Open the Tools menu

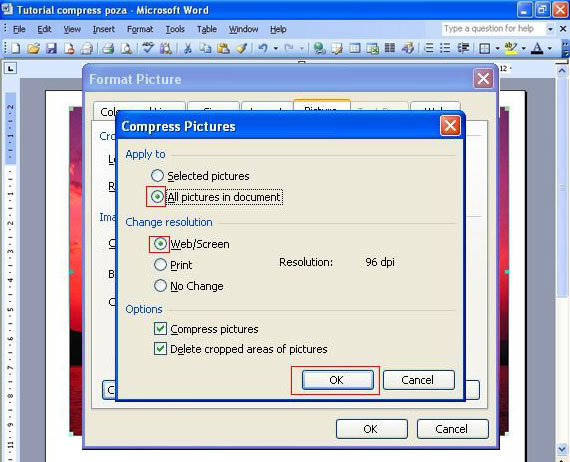pyautogui.click(x=175, y=29)
